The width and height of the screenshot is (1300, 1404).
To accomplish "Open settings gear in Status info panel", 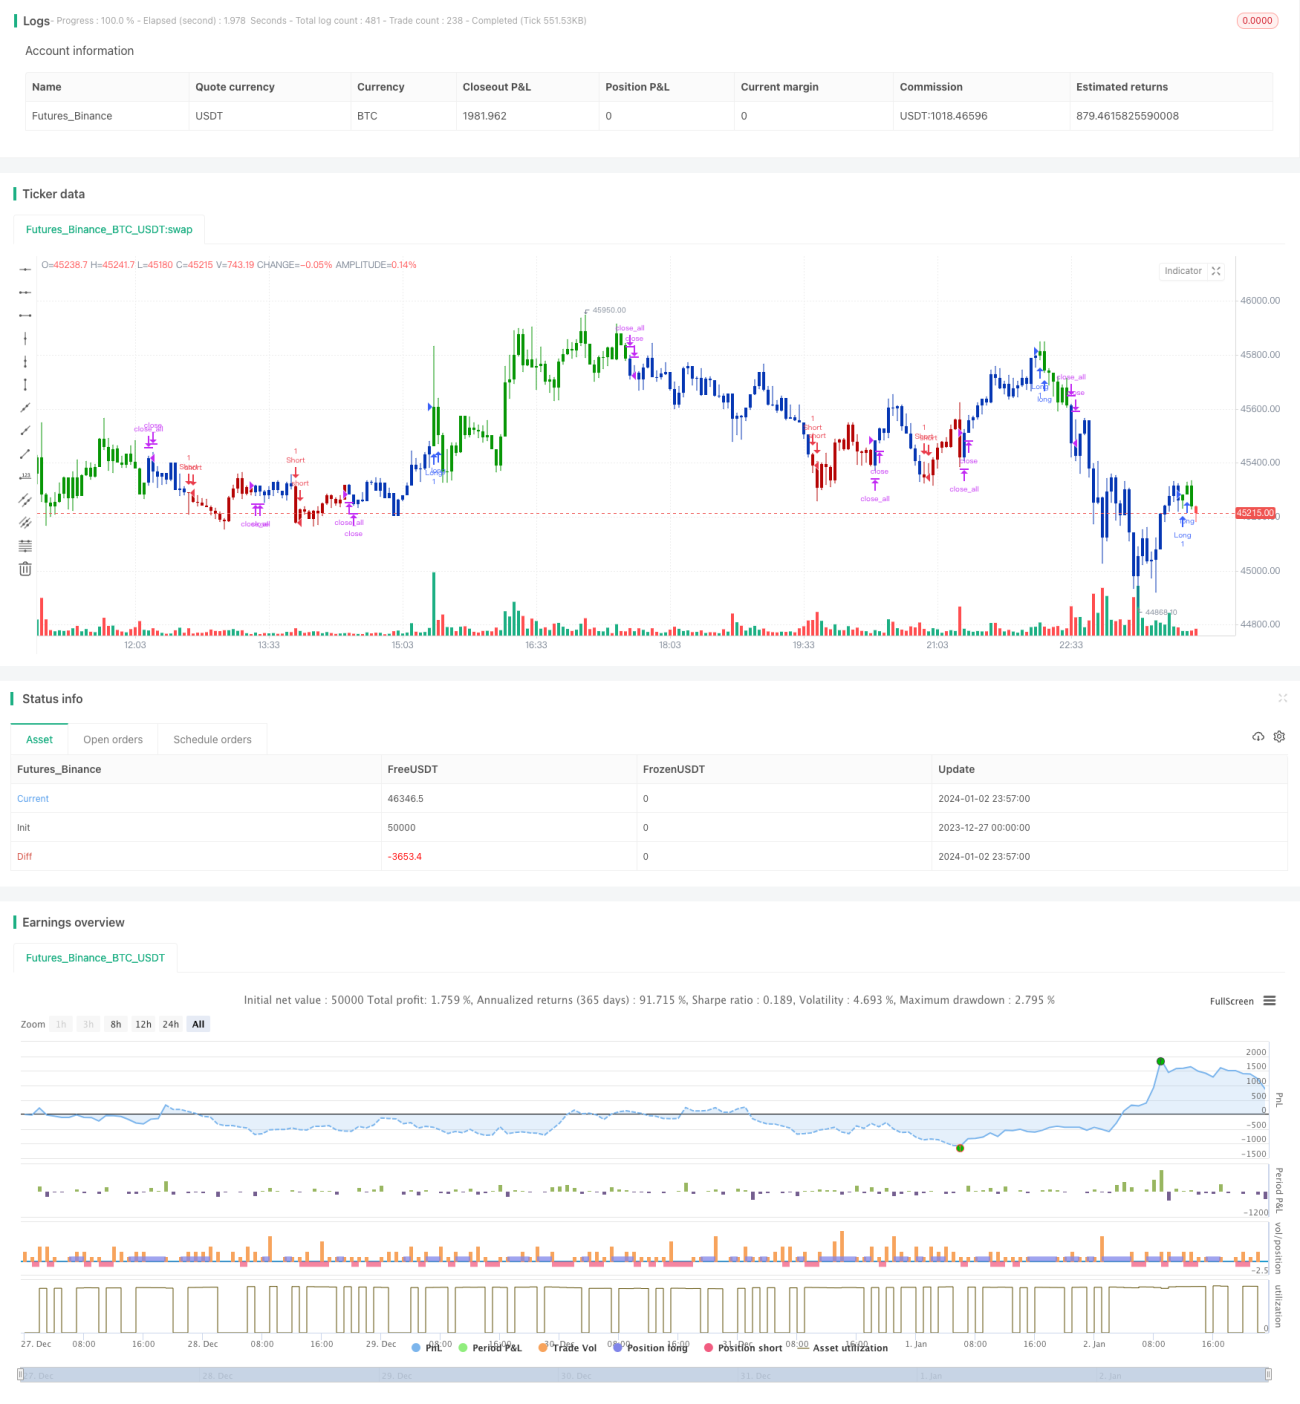I will coord(1279,737).
